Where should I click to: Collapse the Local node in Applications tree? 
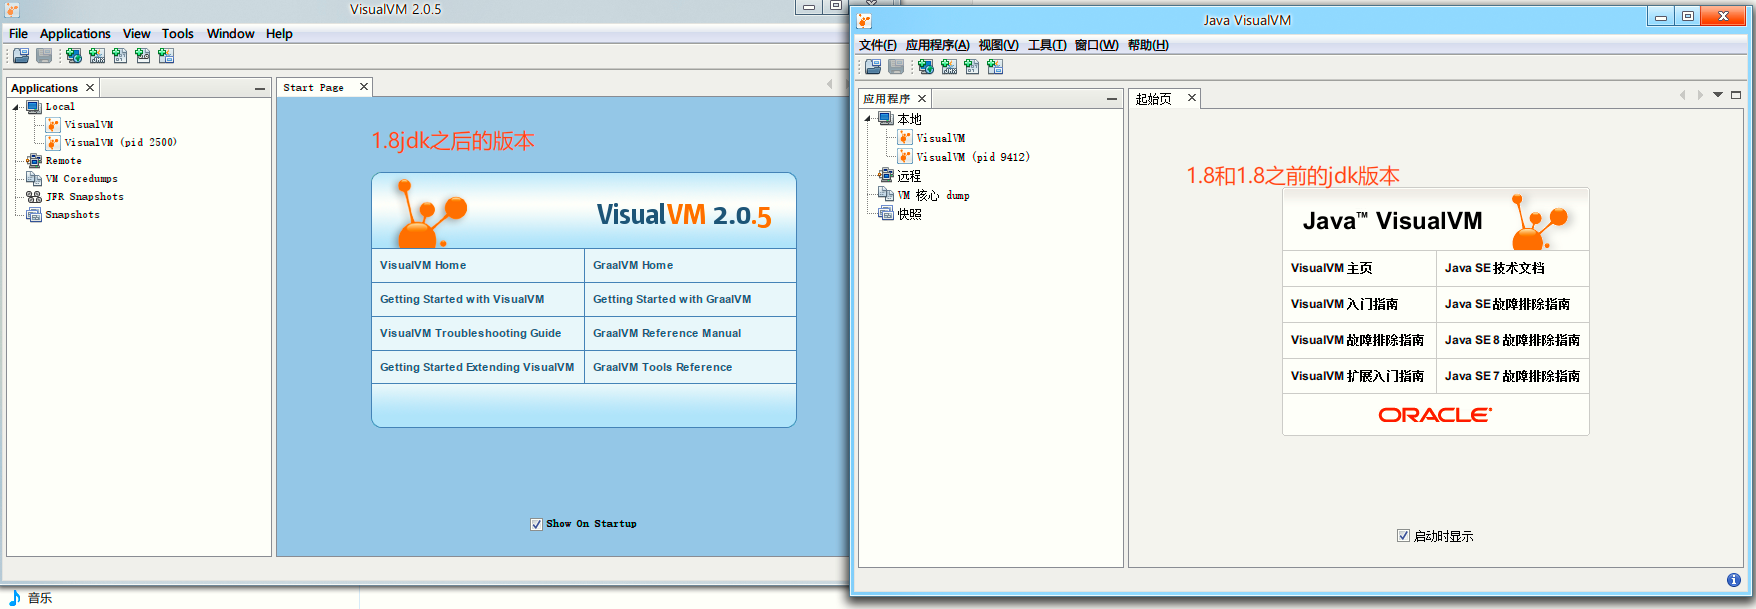[x=17, y=107]
